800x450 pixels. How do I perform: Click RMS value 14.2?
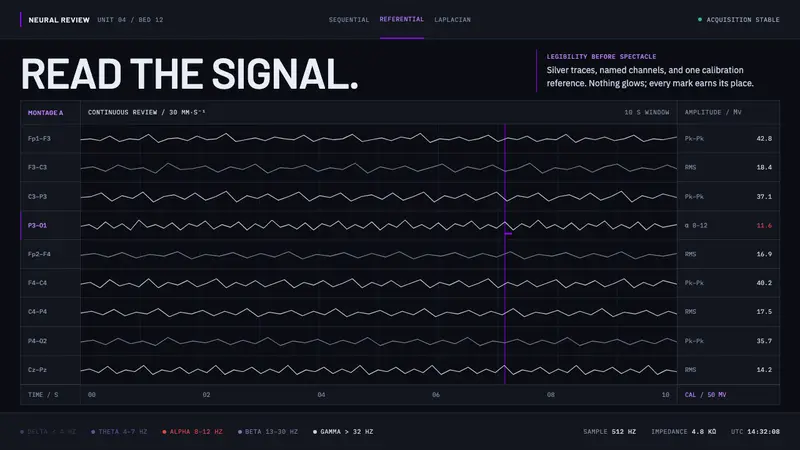764,370
